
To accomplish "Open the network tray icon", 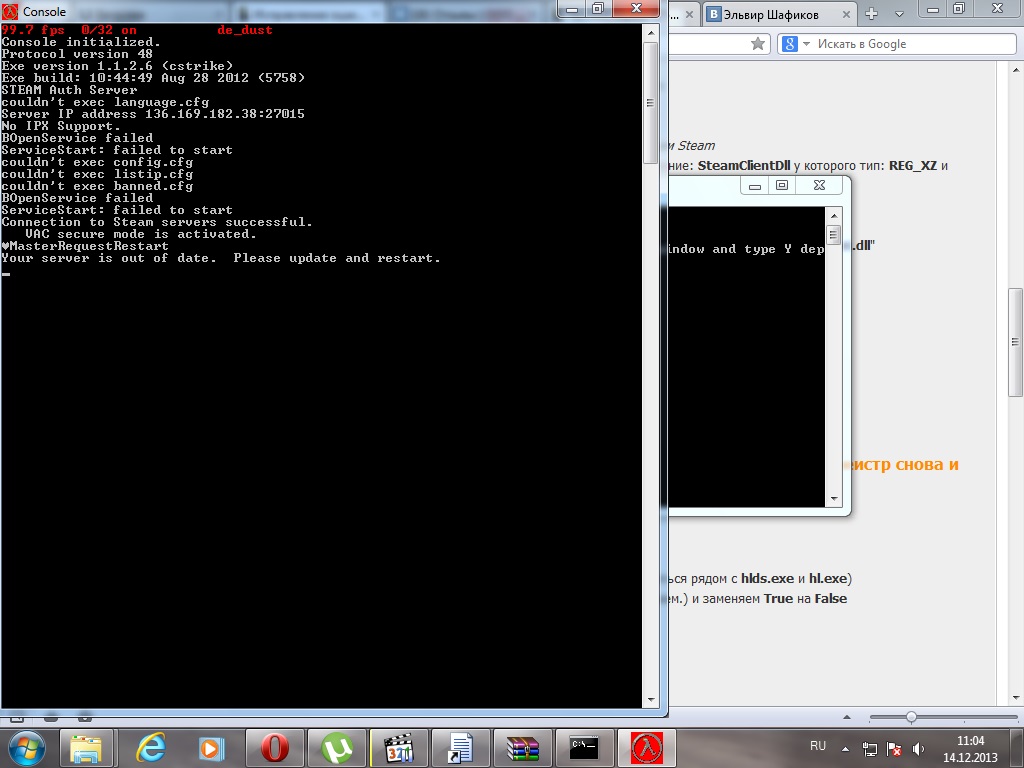I will 870,749.
